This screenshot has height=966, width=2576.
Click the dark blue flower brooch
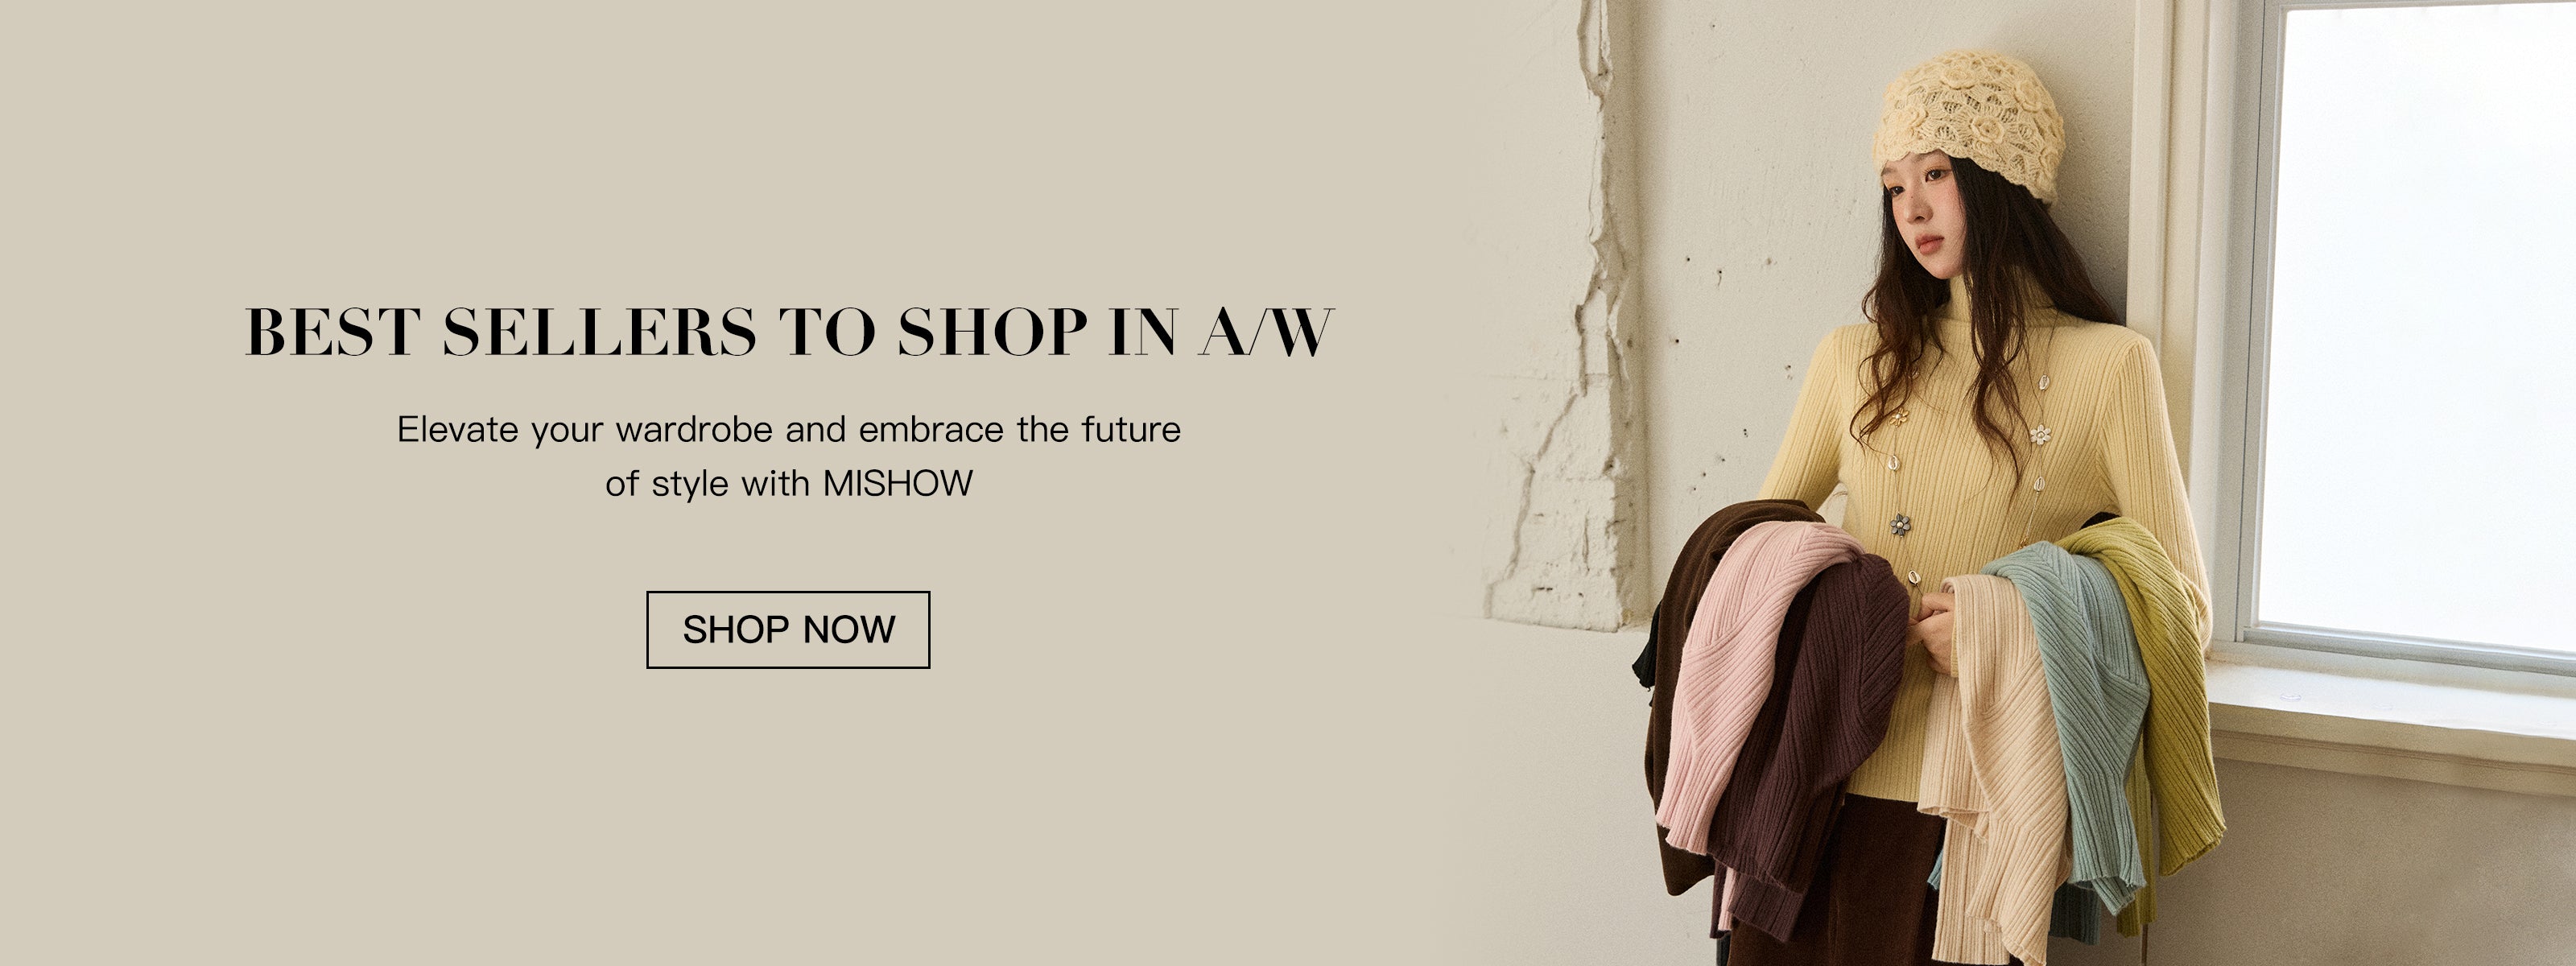(x=1900, y=524)
